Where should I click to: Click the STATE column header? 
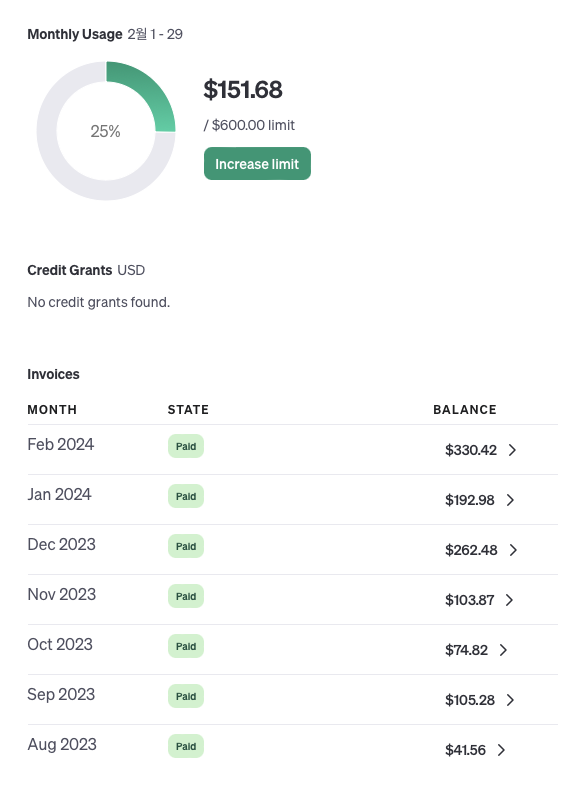tap(188, 410)
